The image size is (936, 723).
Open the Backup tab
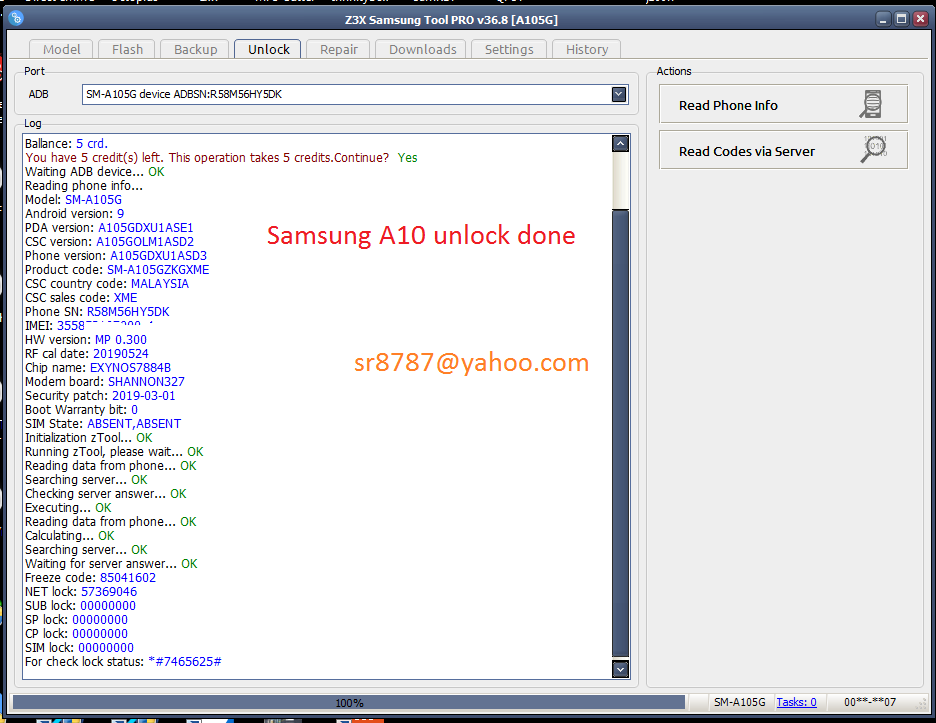coord(195,50)
